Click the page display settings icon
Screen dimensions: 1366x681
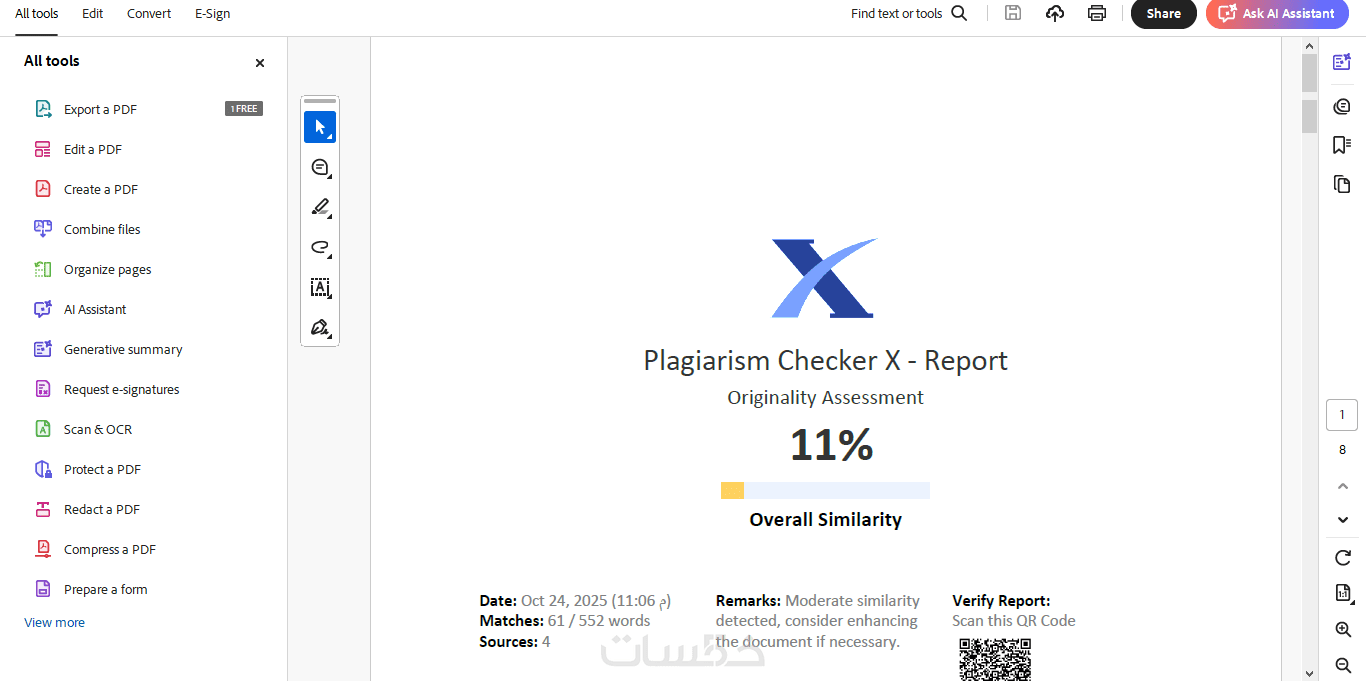pos(1343,593)
